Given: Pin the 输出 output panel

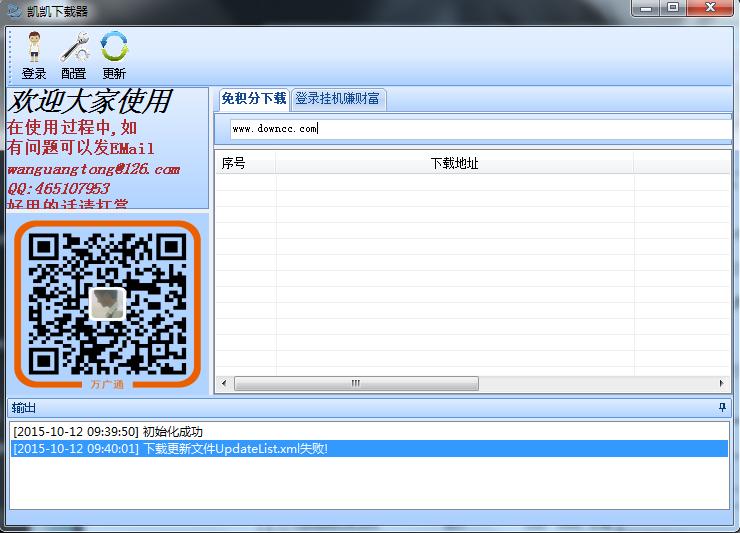Looking at the screenshot, I should tap(722, 407).
